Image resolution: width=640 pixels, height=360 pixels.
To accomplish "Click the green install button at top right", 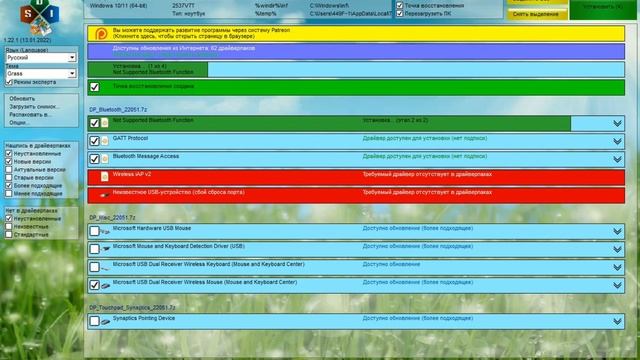I will (x=603, y=9).
